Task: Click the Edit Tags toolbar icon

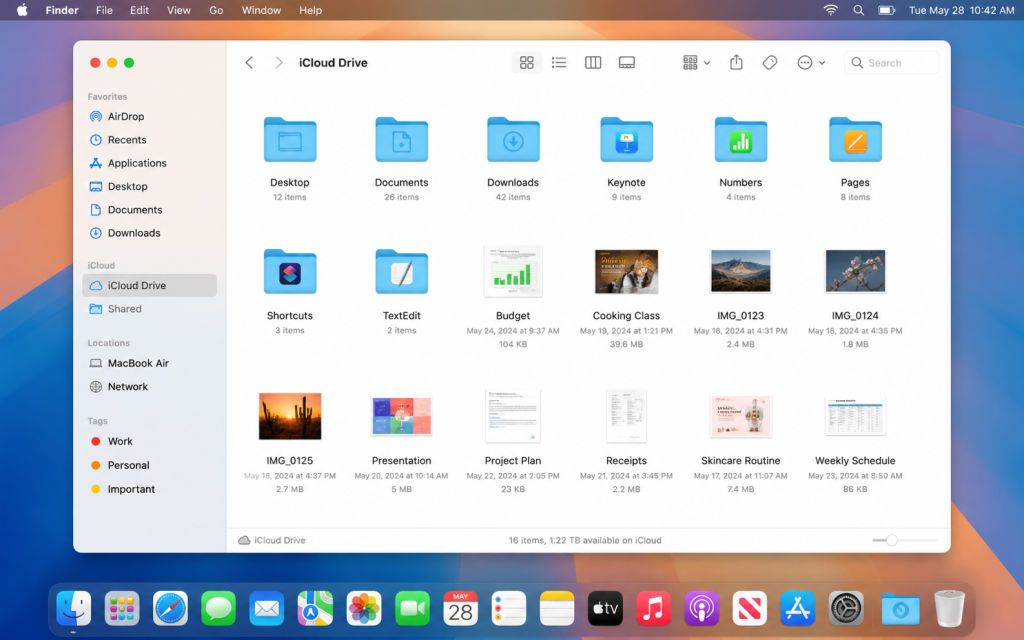Action: pos(770,63)
